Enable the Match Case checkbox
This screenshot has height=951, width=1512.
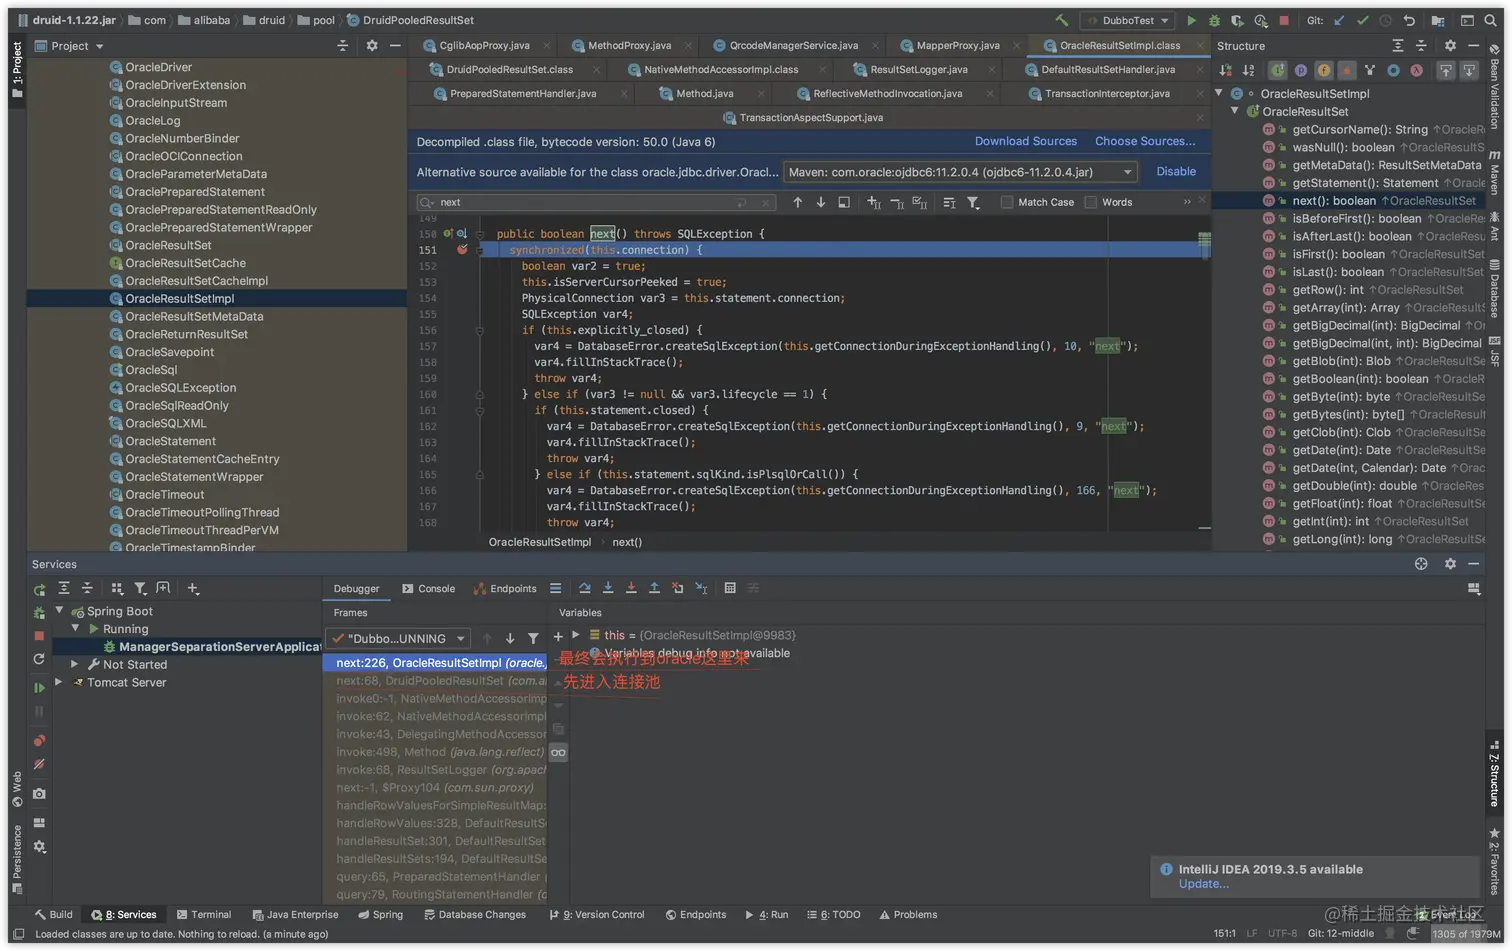click(1007, 202)
